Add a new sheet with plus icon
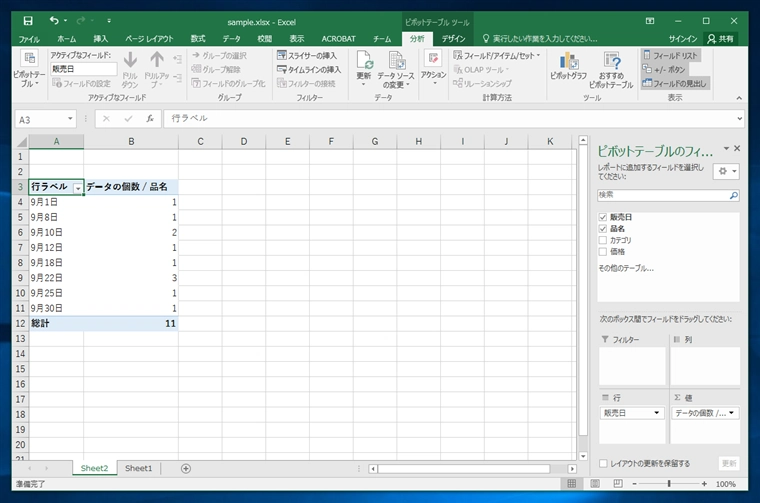The height and width of the screenshot is (503, 760). point(186,468)
